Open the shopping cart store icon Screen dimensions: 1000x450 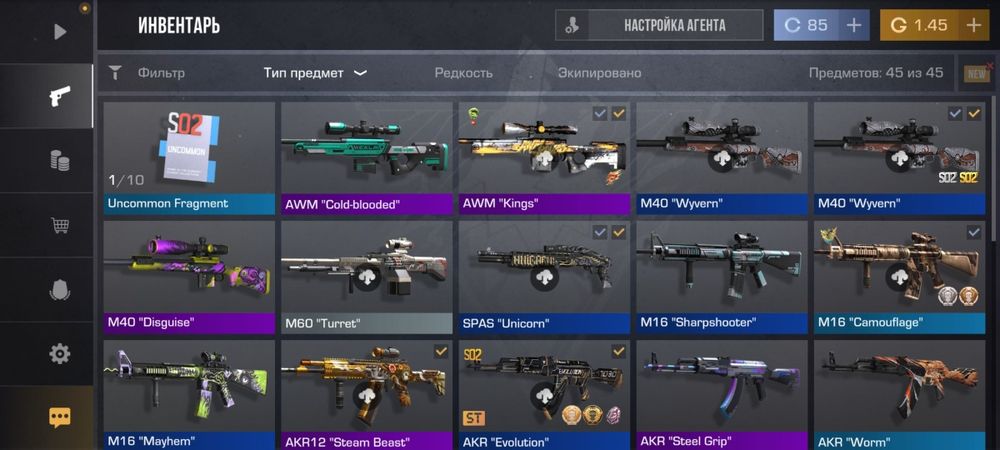(x=60, y=225)
